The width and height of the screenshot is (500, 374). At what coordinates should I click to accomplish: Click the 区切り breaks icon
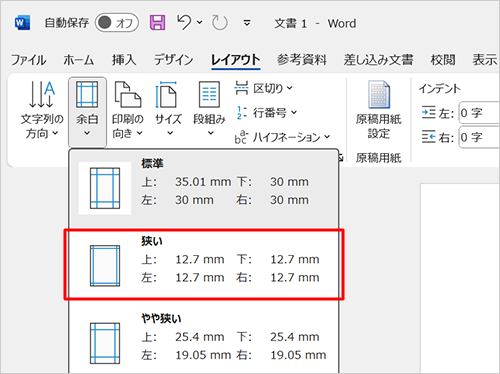[241, 88]
